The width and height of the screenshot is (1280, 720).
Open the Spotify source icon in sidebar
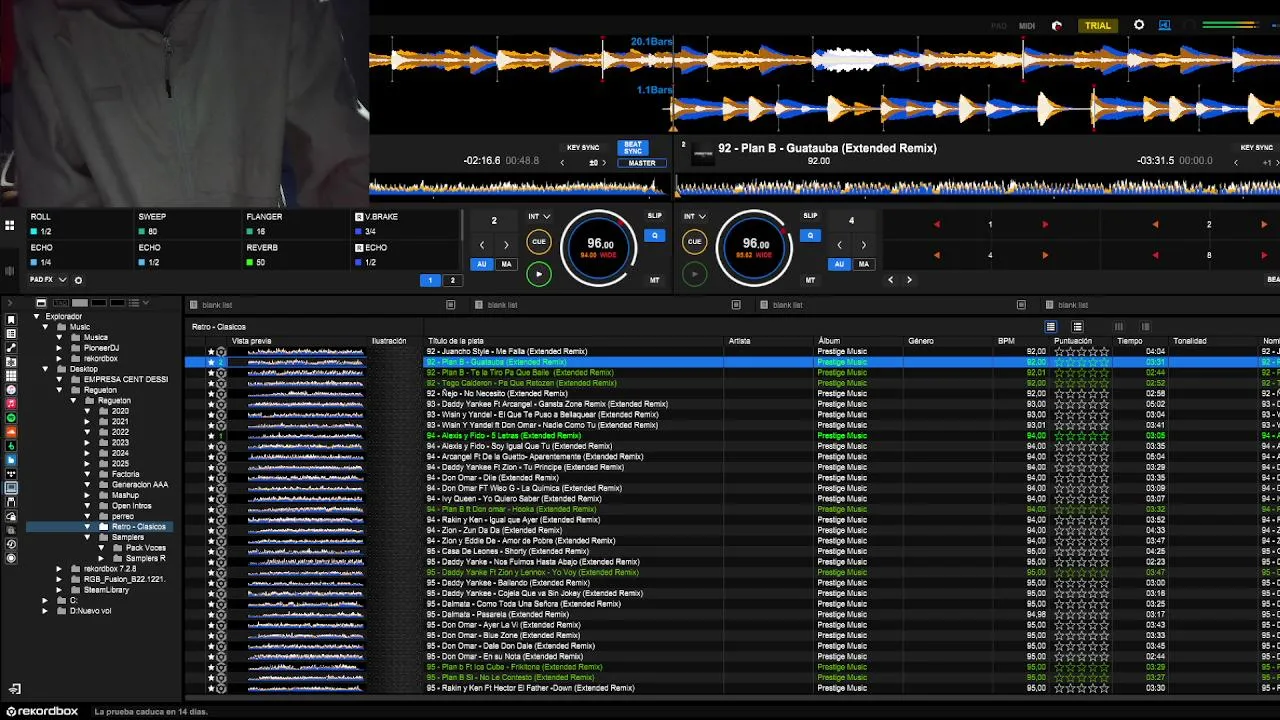click(x=11, y=417)
